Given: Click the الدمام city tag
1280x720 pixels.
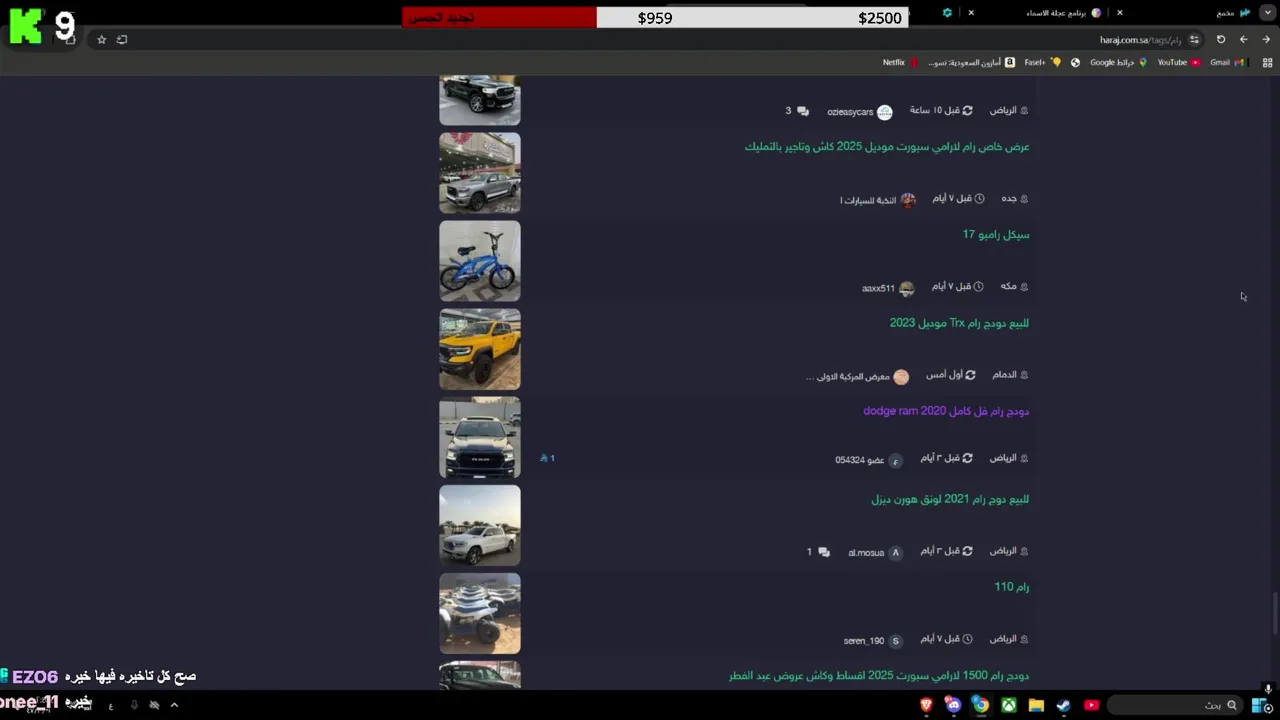Looking at the screenshot, I should [1010, 374].
